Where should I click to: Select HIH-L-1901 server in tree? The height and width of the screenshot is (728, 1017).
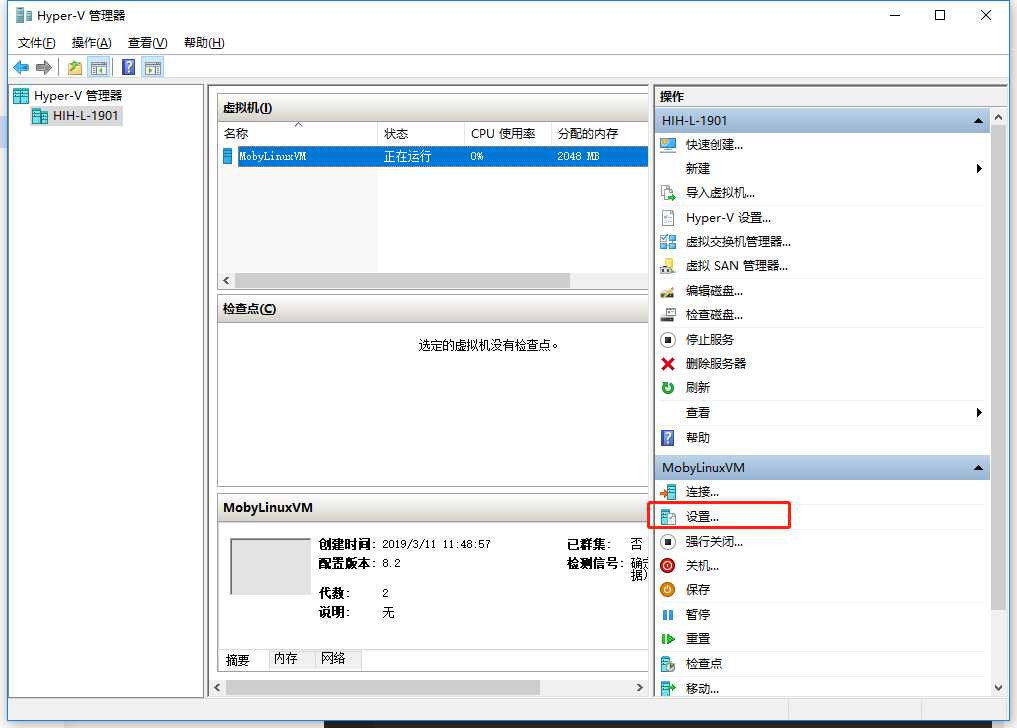[86, 115]
